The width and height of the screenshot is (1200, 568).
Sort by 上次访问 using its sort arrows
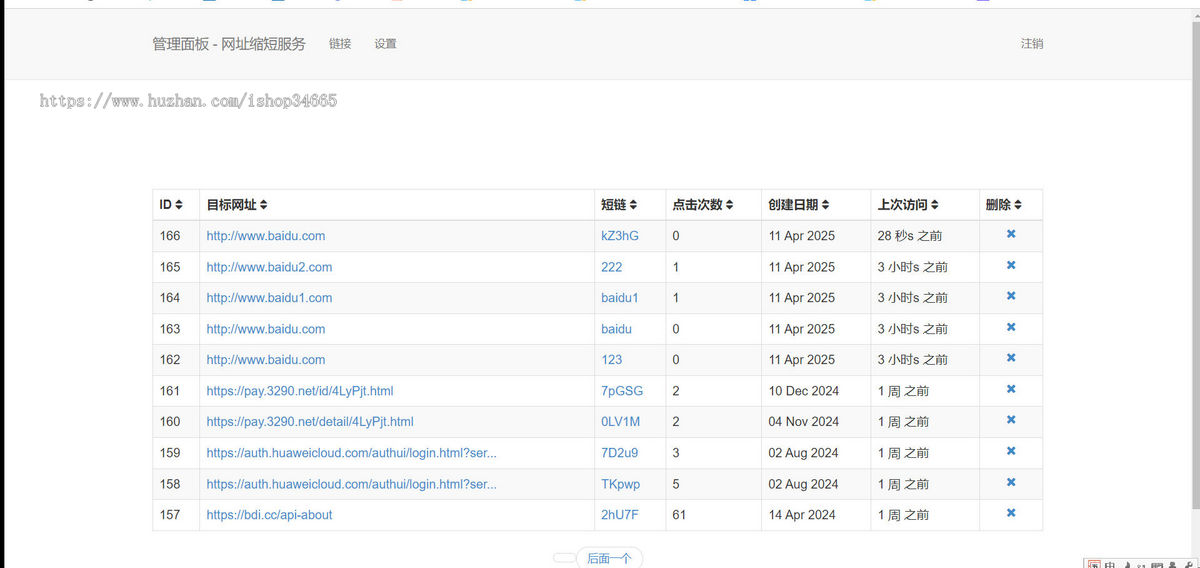(x=934, y=205)
